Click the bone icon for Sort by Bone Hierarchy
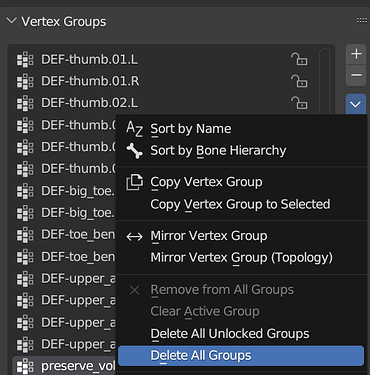The width and height of the screenshot is (370, 375). click(x=134, y=150)
